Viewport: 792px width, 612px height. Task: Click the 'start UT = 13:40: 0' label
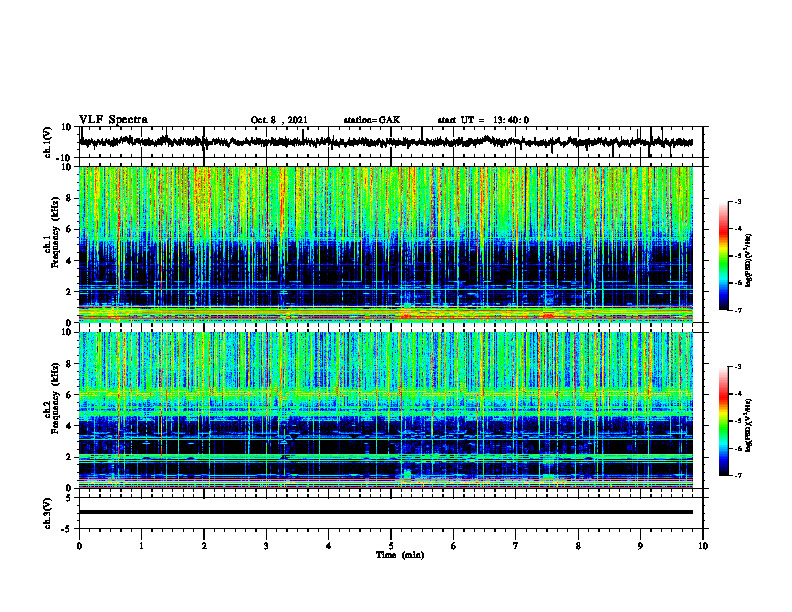[483, 120]
